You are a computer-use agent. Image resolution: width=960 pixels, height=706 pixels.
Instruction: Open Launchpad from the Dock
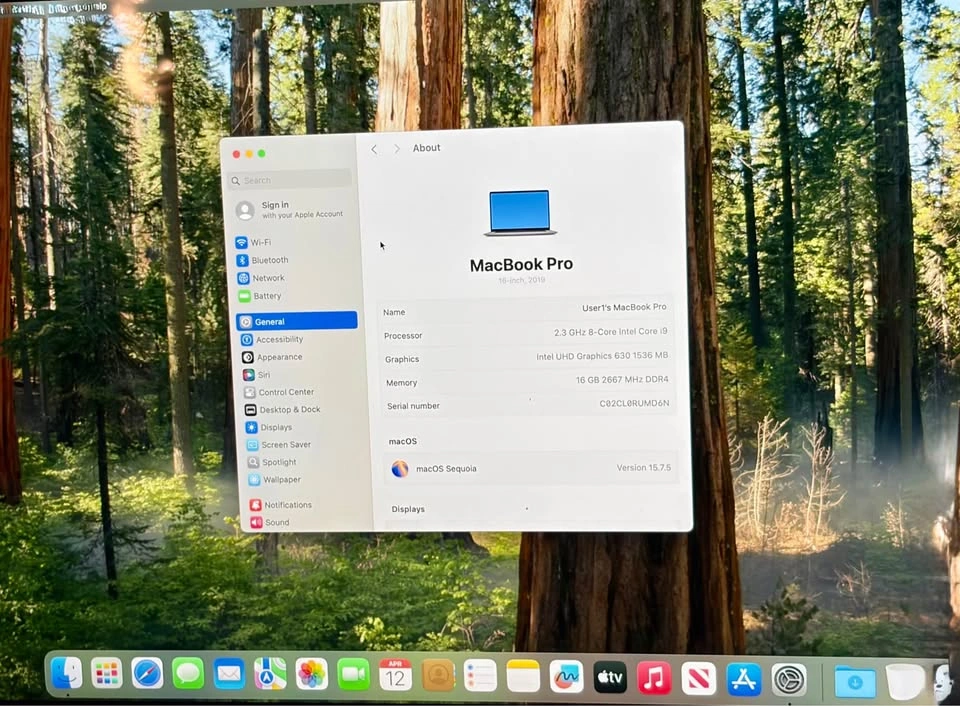pos(107,674)
